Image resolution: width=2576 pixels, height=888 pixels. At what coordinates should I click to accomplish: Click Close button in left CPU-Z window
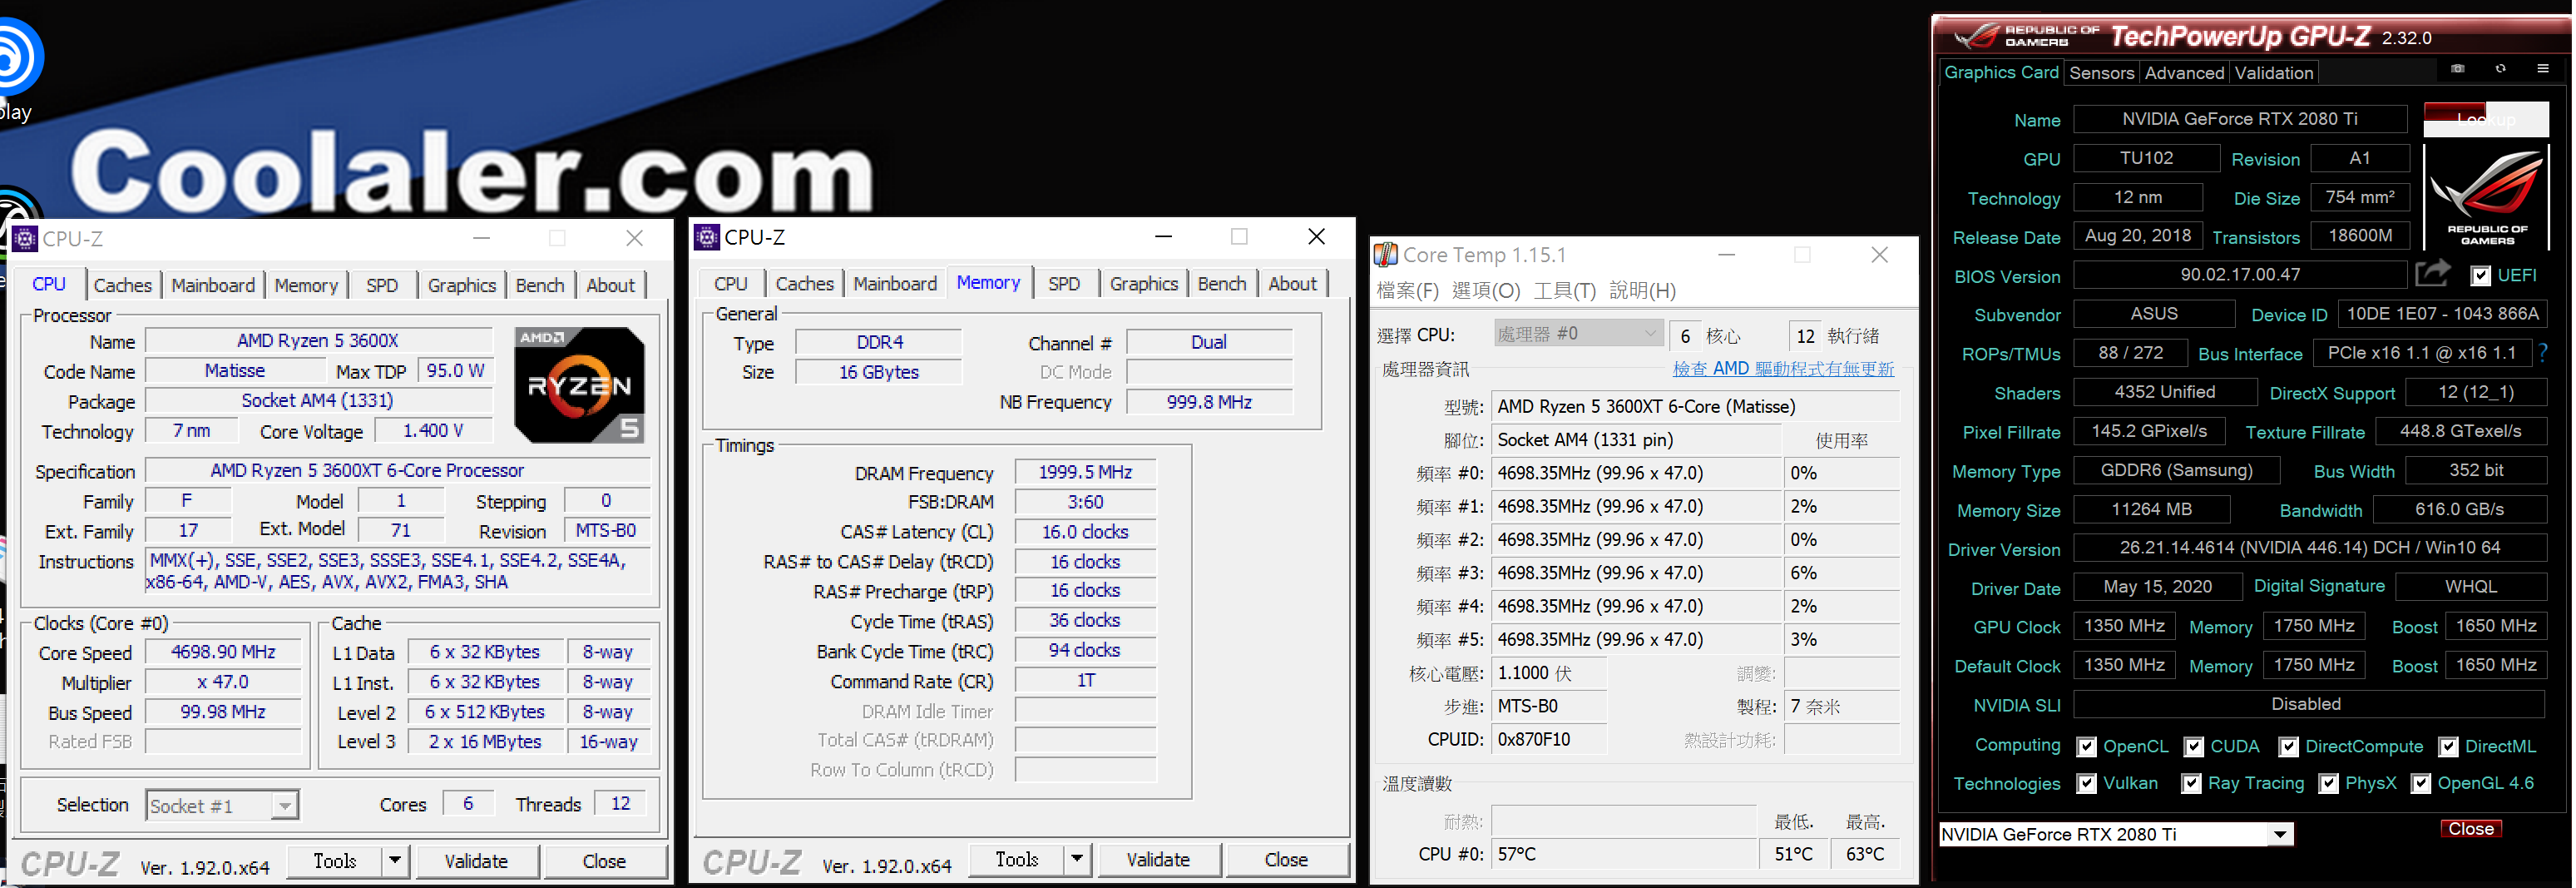[604, 861]
